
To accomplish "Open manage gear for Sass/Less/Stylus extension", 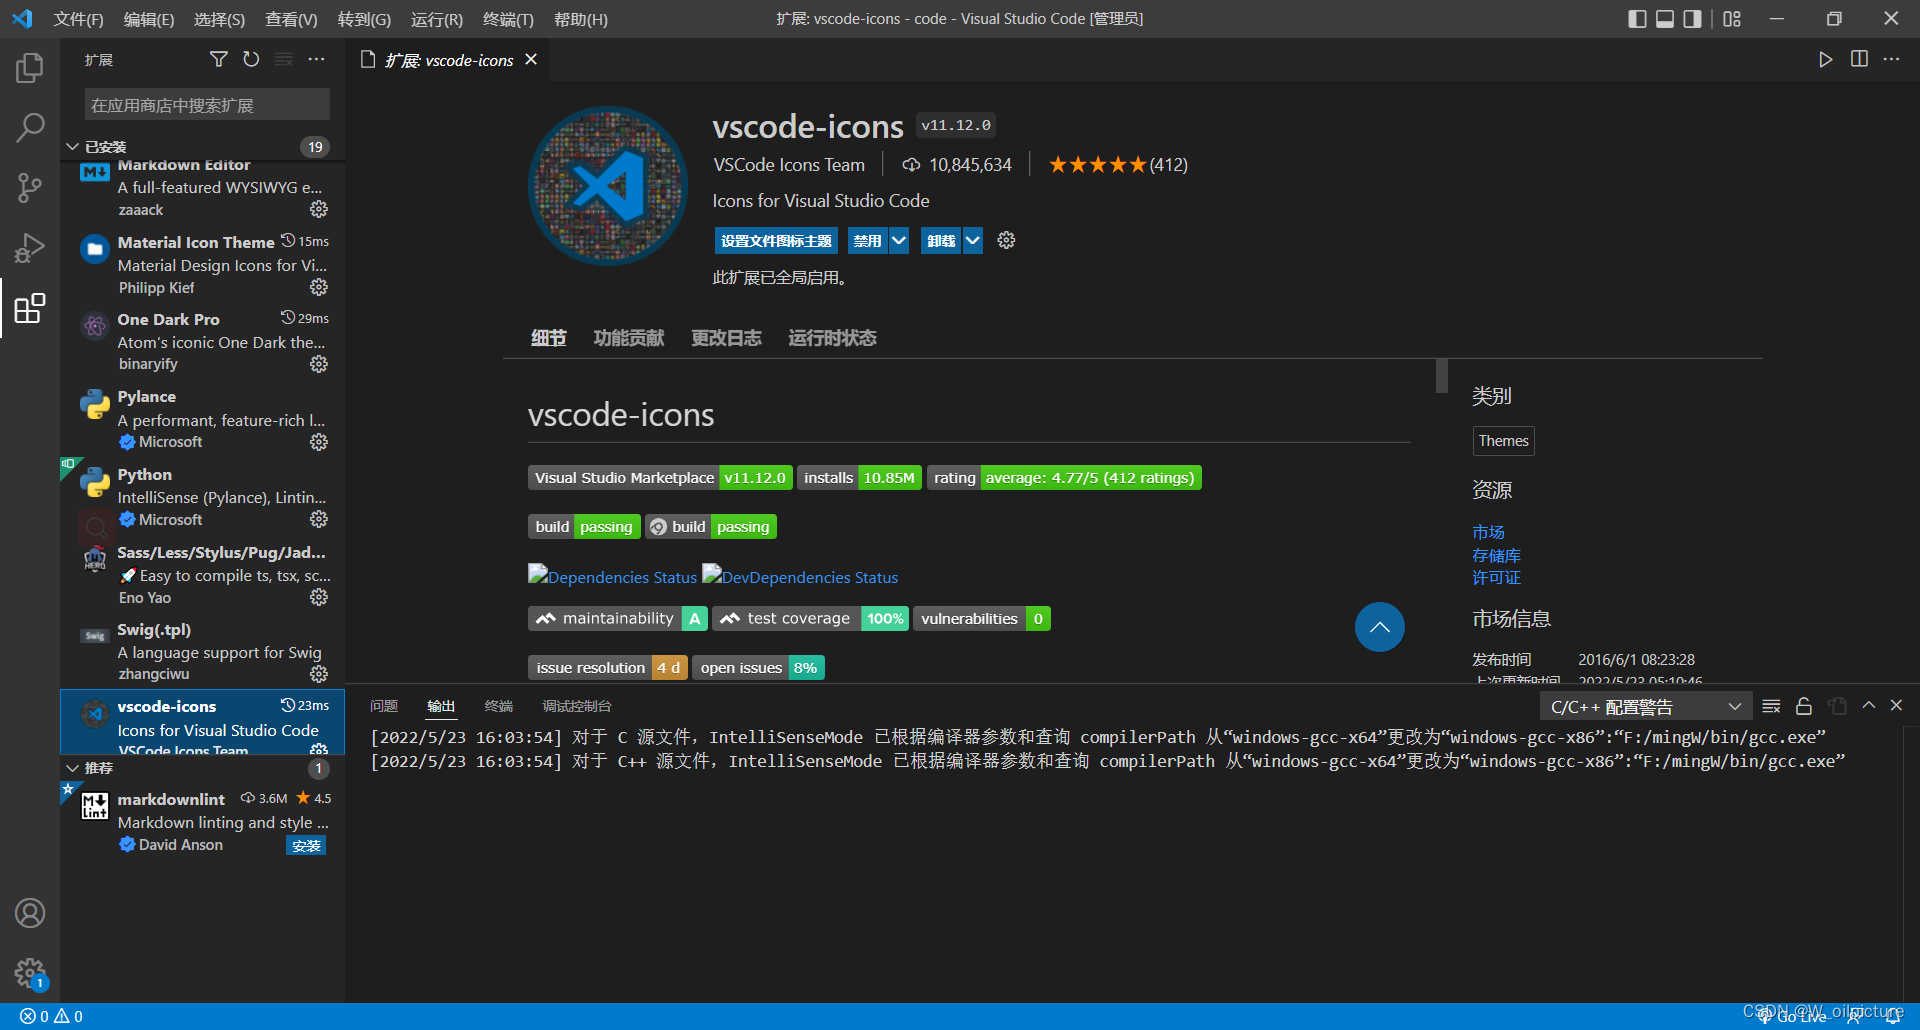I will click(x=319, y=597).
